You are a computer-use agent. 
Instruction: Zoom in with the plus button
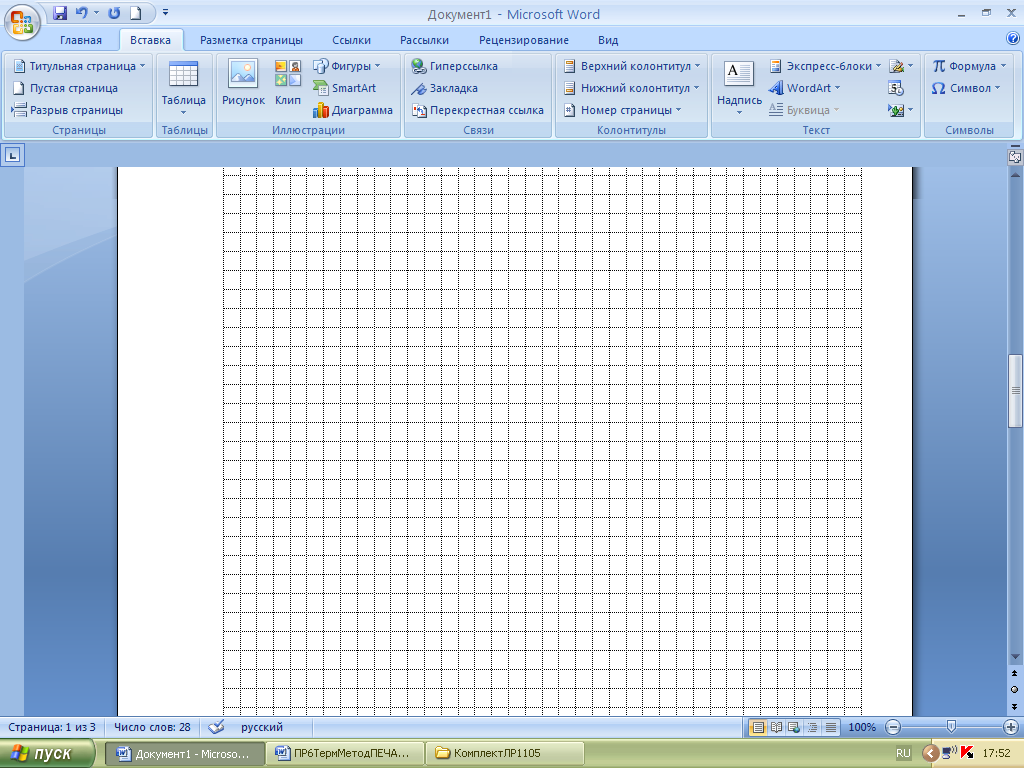point(1010,727)
